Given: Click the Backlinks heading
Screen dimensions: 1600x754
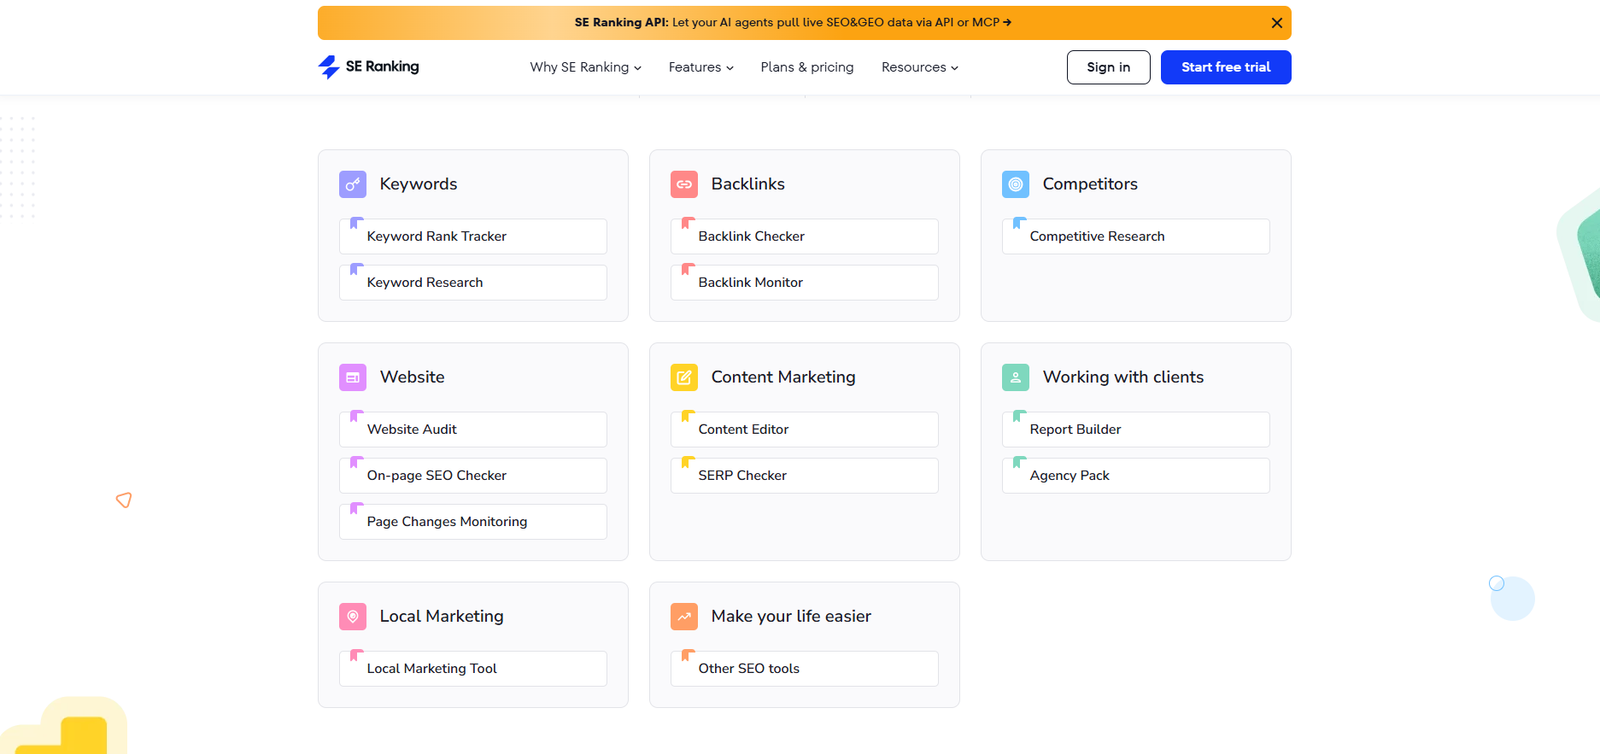Looking at the screenshot, I should 748,184.
